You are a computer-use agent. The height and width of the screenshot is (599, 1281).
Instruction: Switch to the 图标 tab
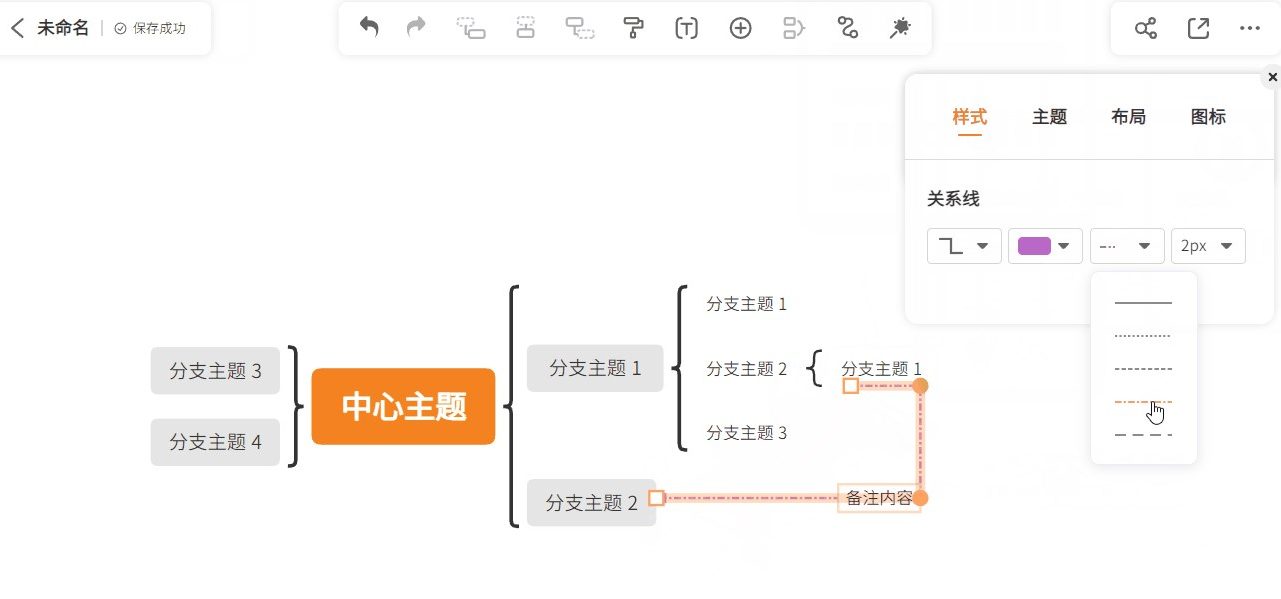tap(1208, 117)
